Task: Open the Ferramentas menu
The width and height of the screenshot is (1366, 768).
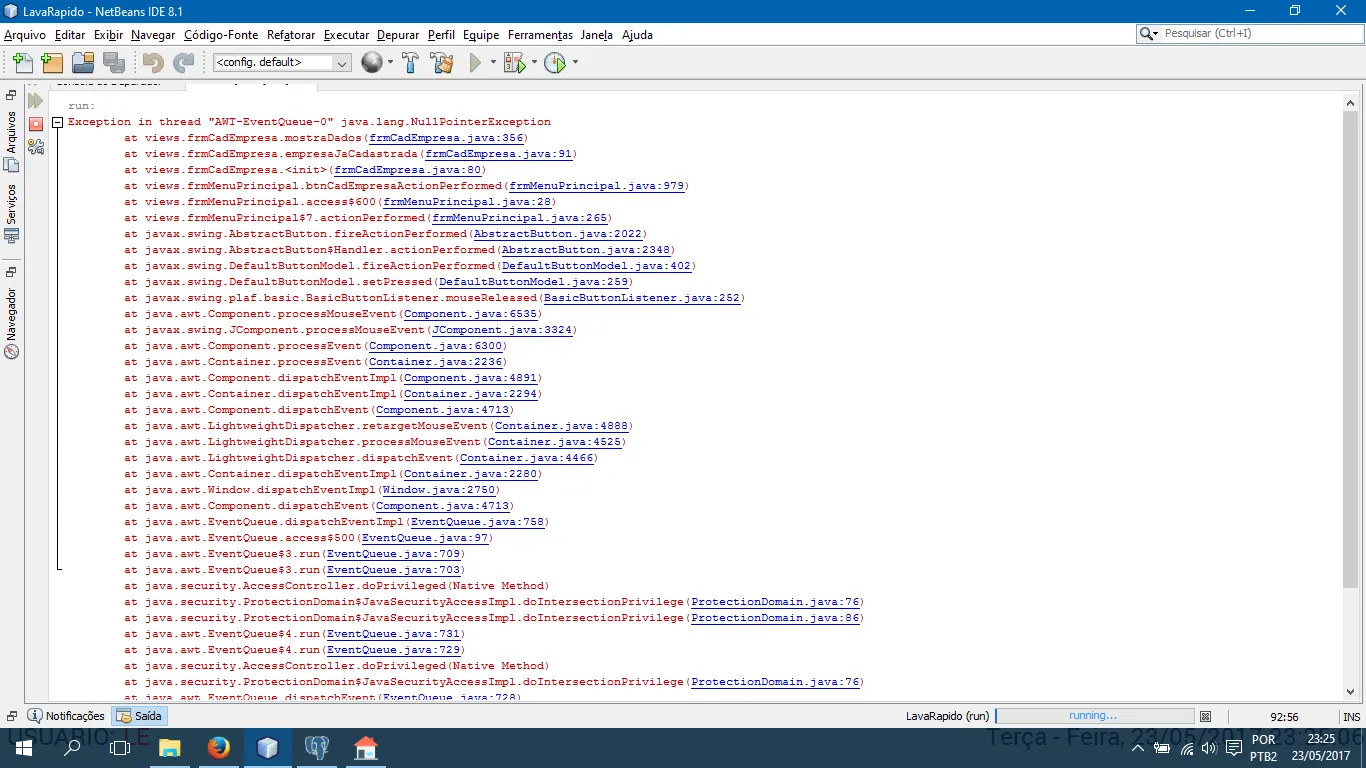Action: [540, 35]
